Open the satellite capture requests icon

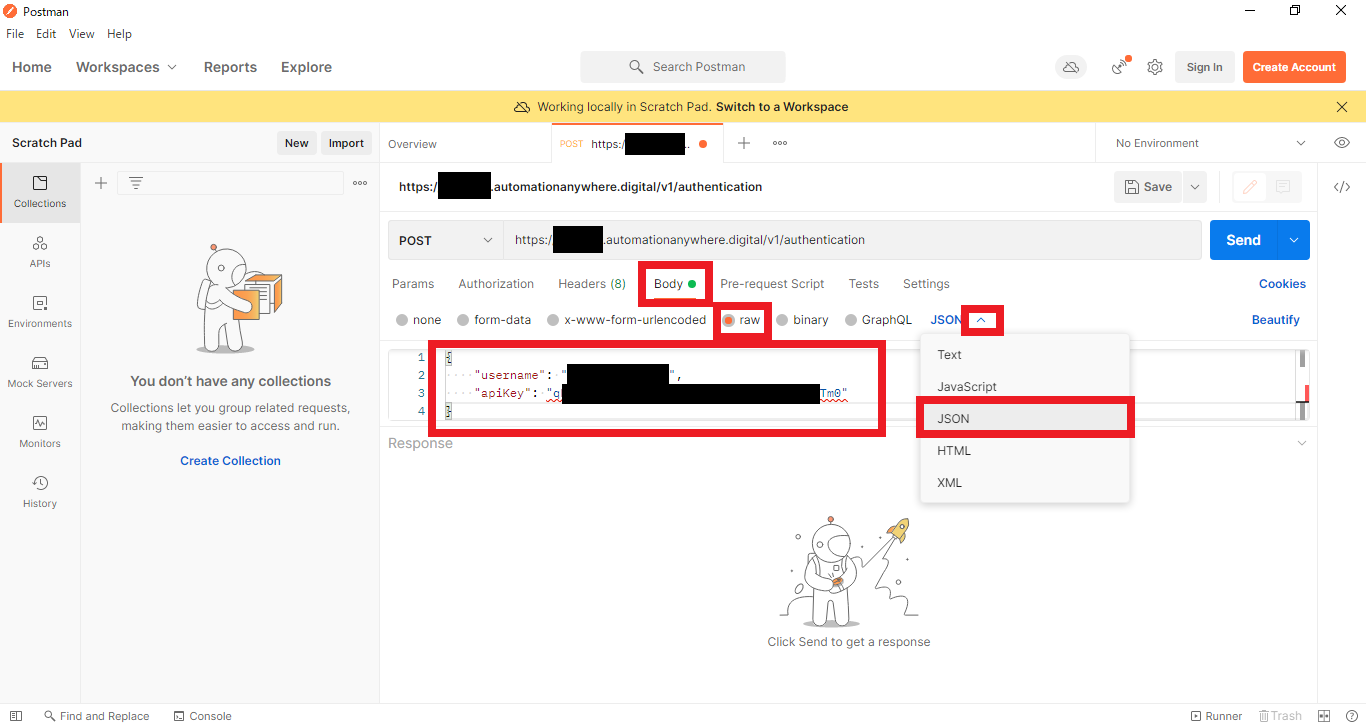point(1120,67)
